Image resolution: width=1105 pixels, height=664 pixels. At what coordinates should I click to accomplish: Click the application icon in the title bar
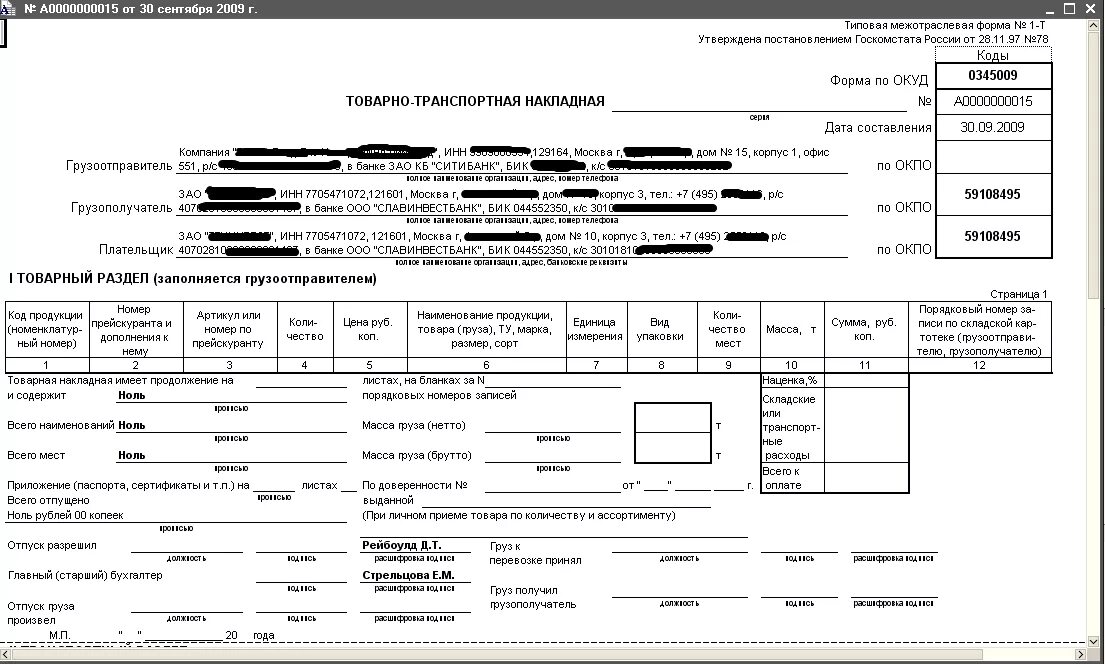(x=8, y=8)
